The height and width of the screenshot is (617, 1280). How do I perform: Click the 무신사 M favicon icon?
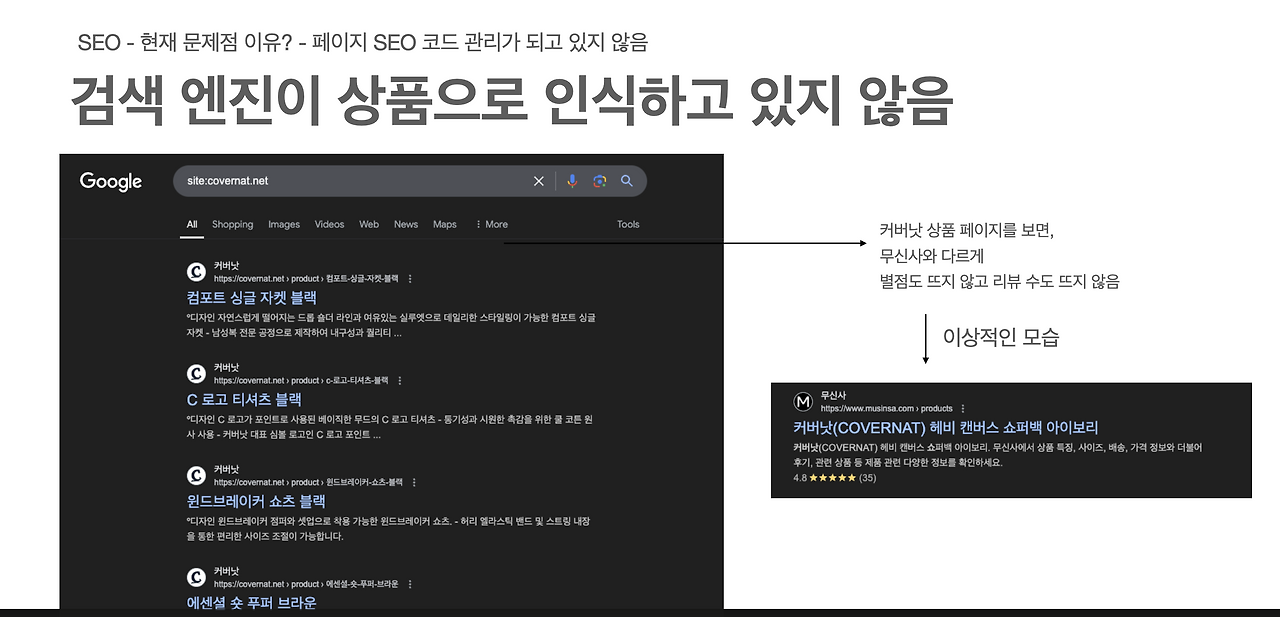coord(803,402)
